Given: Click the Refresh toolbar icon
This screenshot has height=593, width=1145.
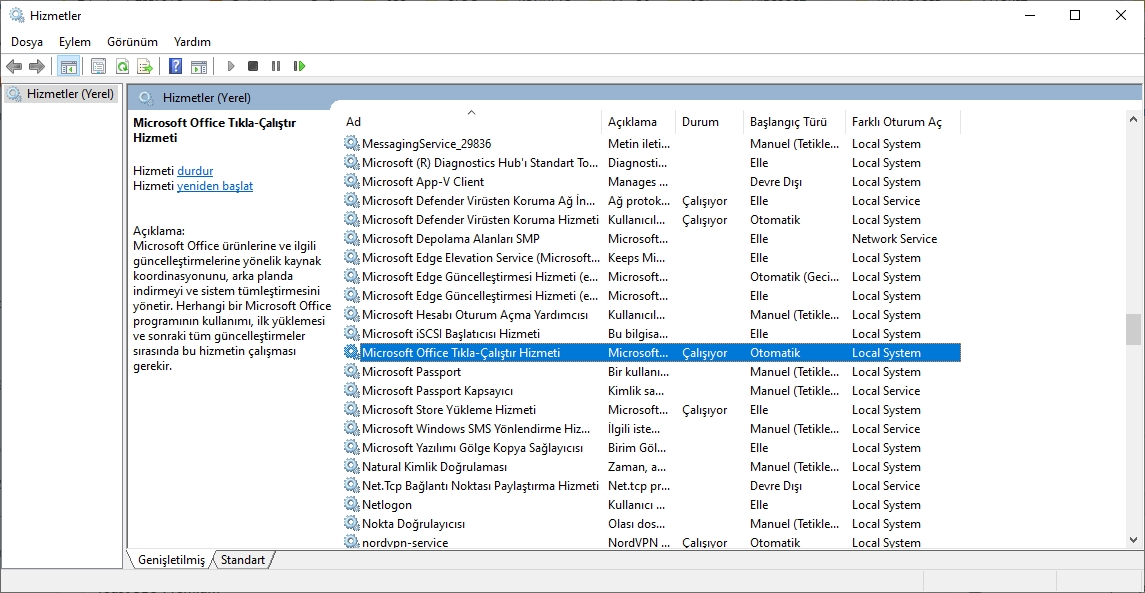Looking at the screenshot, I should (x=122, y=66).
